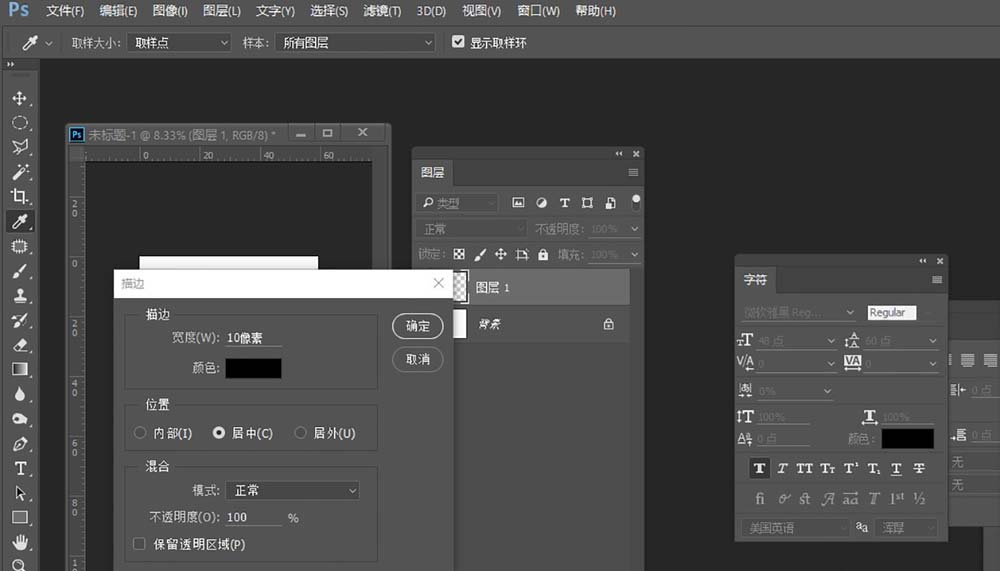Filter layers by smart objects icon
Screen dimensions: 1000x571
[x=610, y=203]
